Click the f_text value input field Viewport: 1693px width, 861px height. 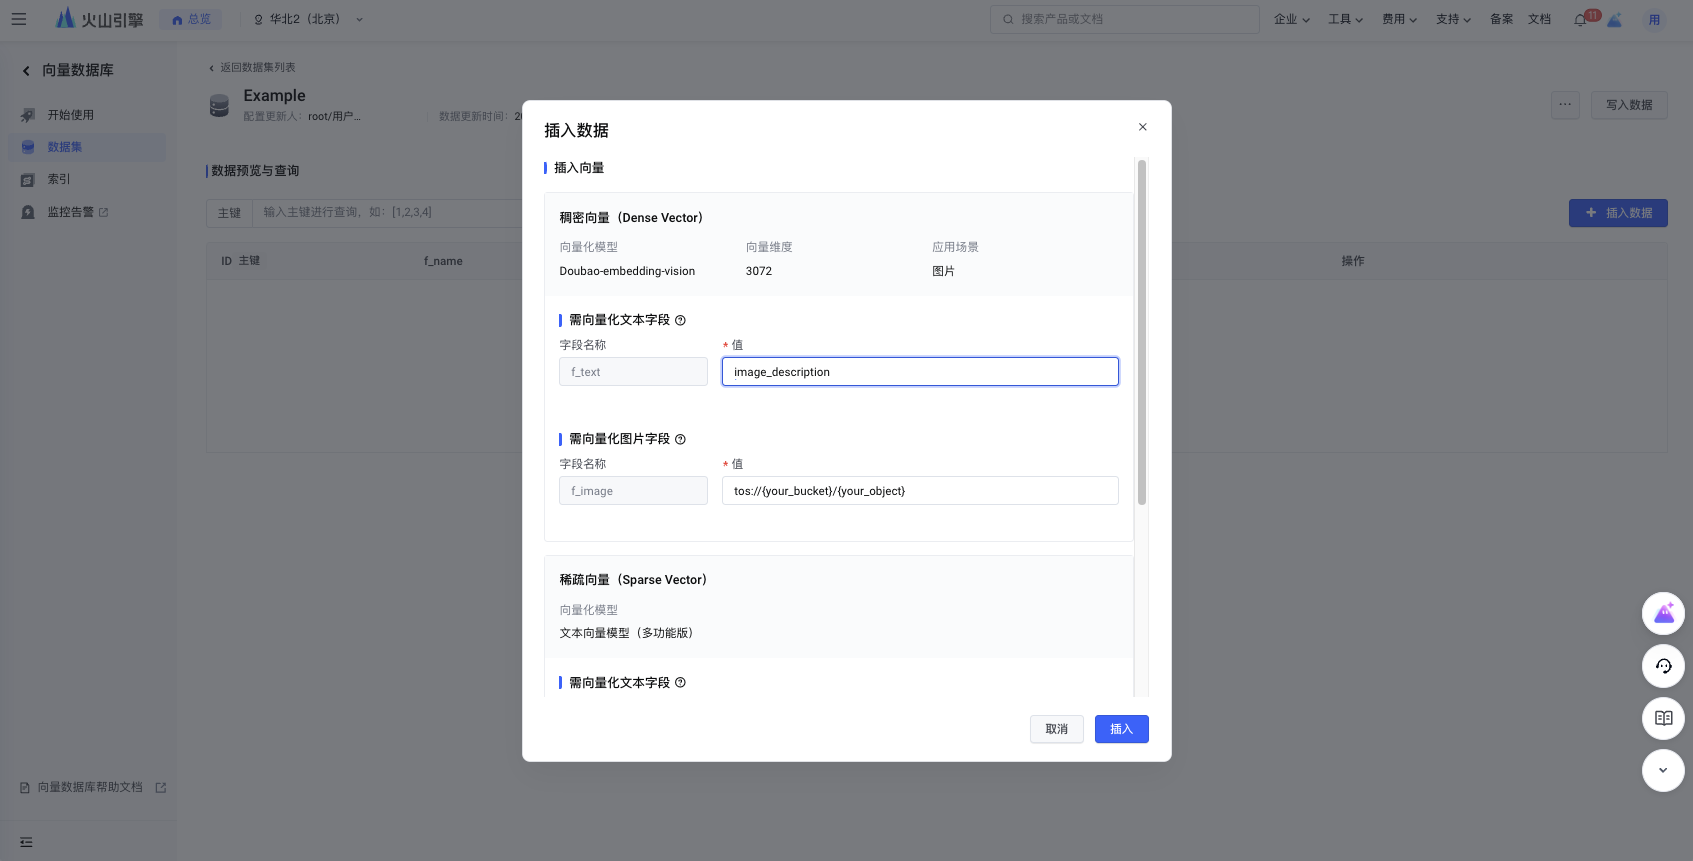(920, 372)
